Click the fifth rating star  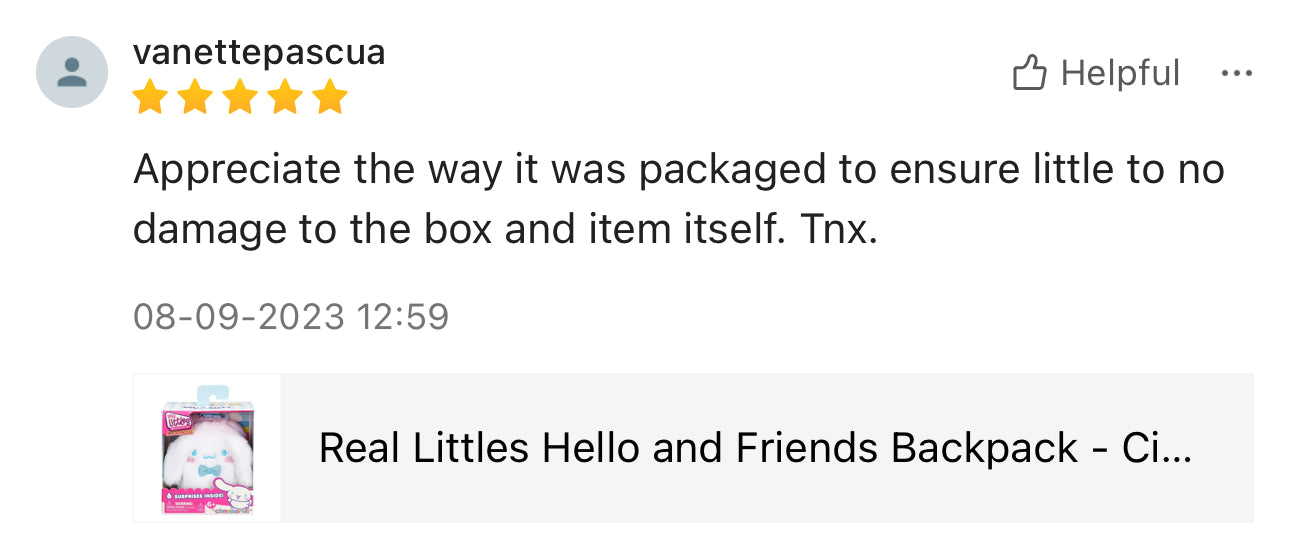[x=329, y=98]
